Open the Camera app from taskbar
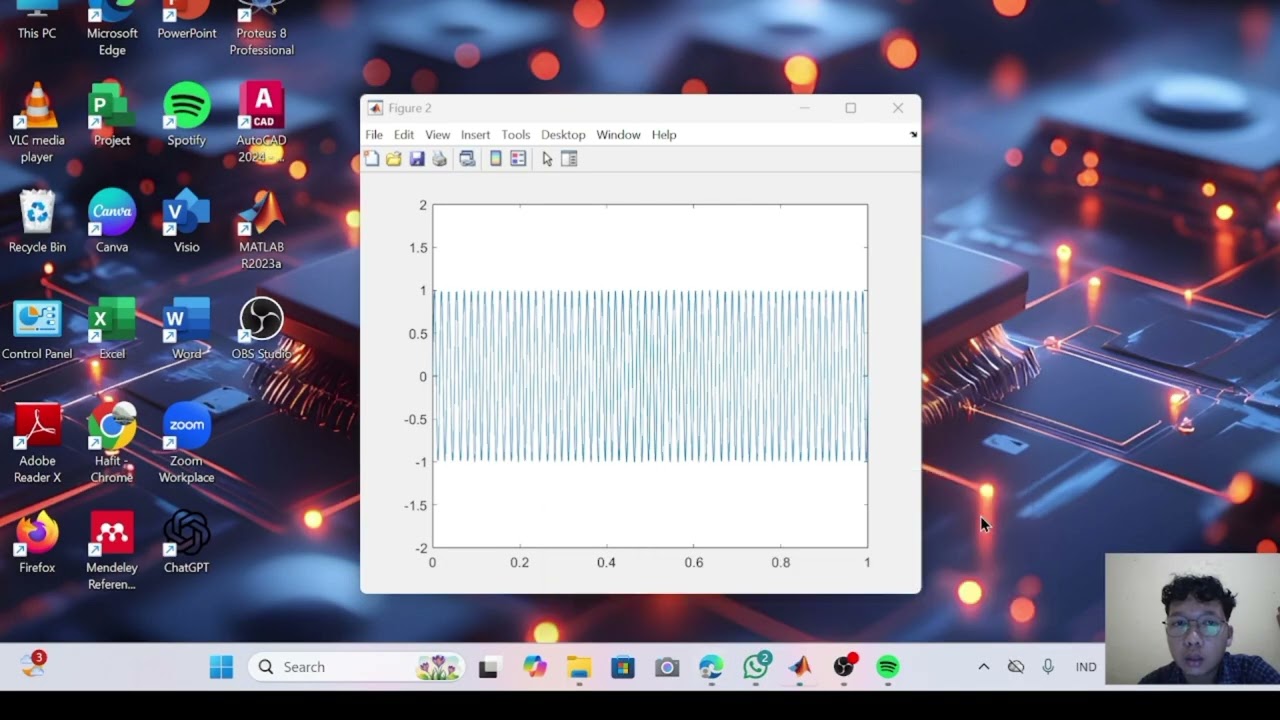The height and width of the screenshot is (720, 1280). pyautogui.click(x=667, y=667)
